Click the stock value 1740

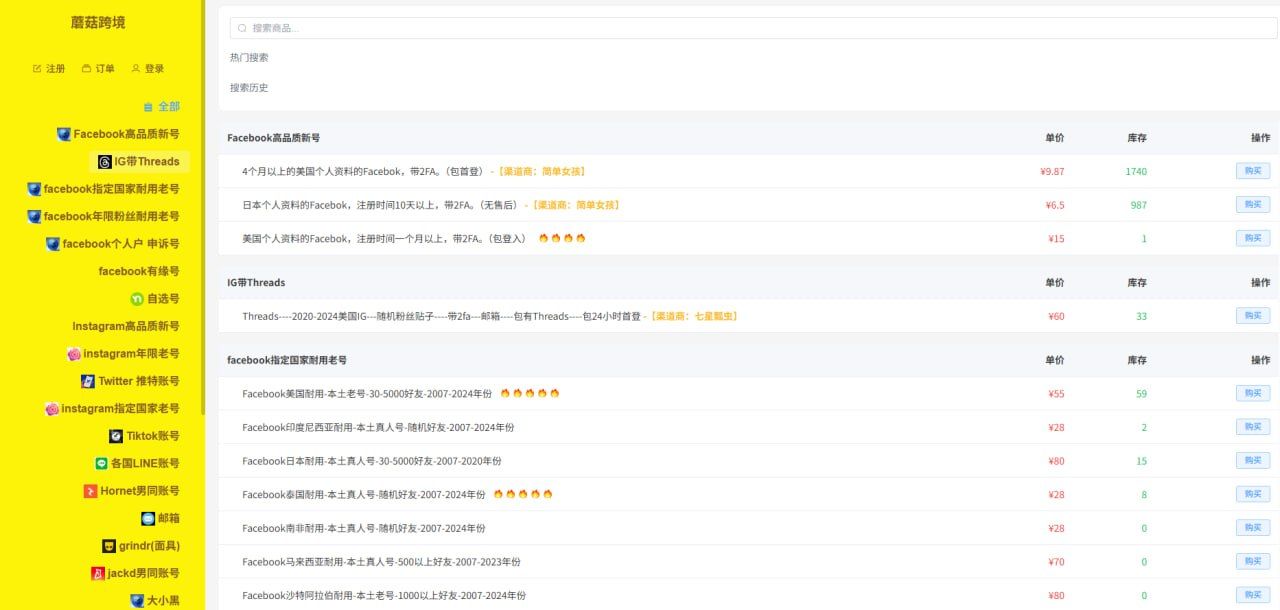click(1136, 171)
